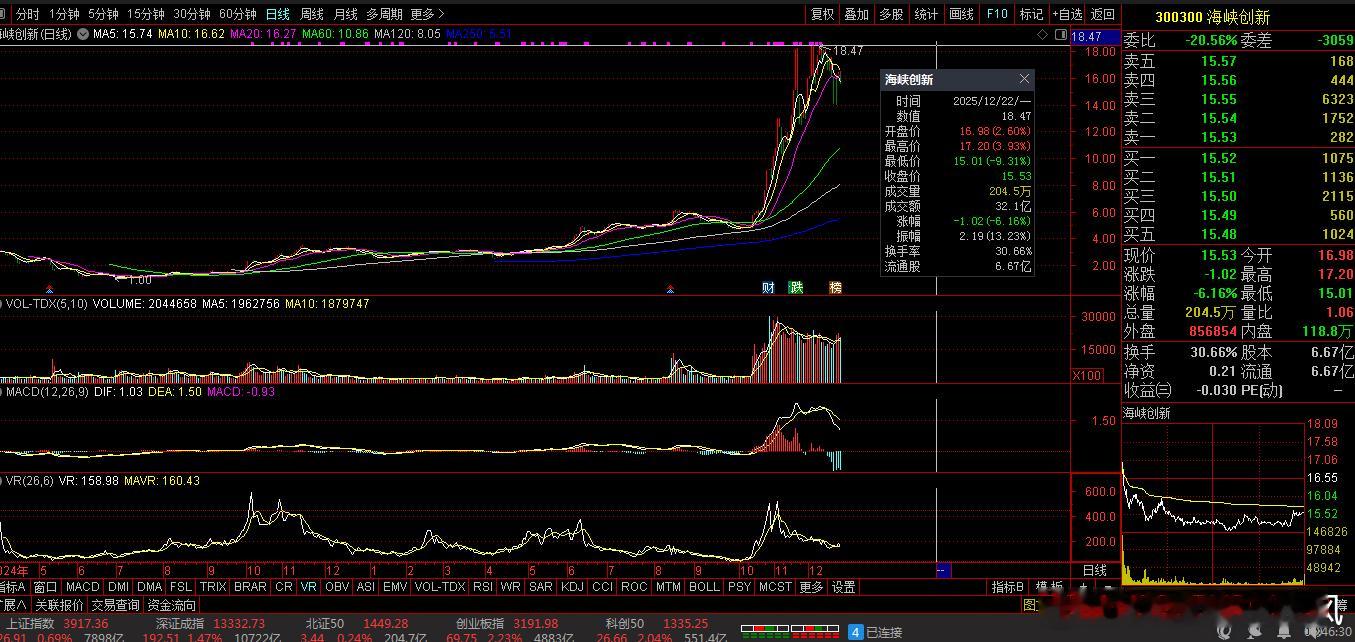This screenshot has height=642, width=1355.
Task: Click the 跌 marker icon on chart
Action: click(x=796, y=288)
